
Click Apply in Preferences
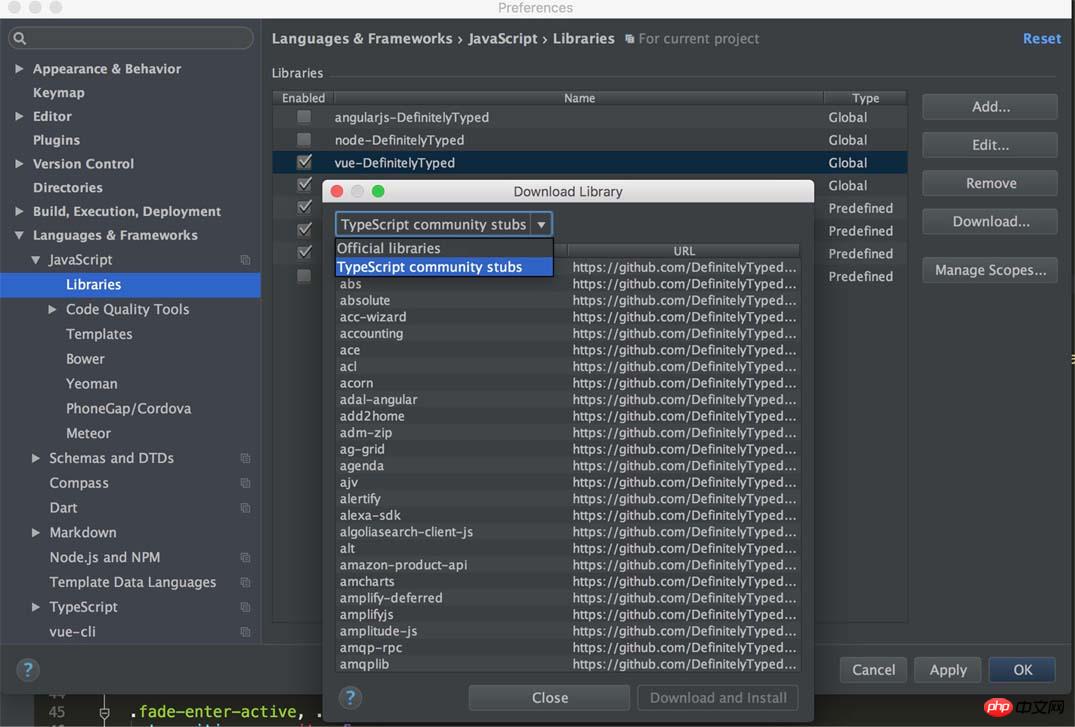948,670
